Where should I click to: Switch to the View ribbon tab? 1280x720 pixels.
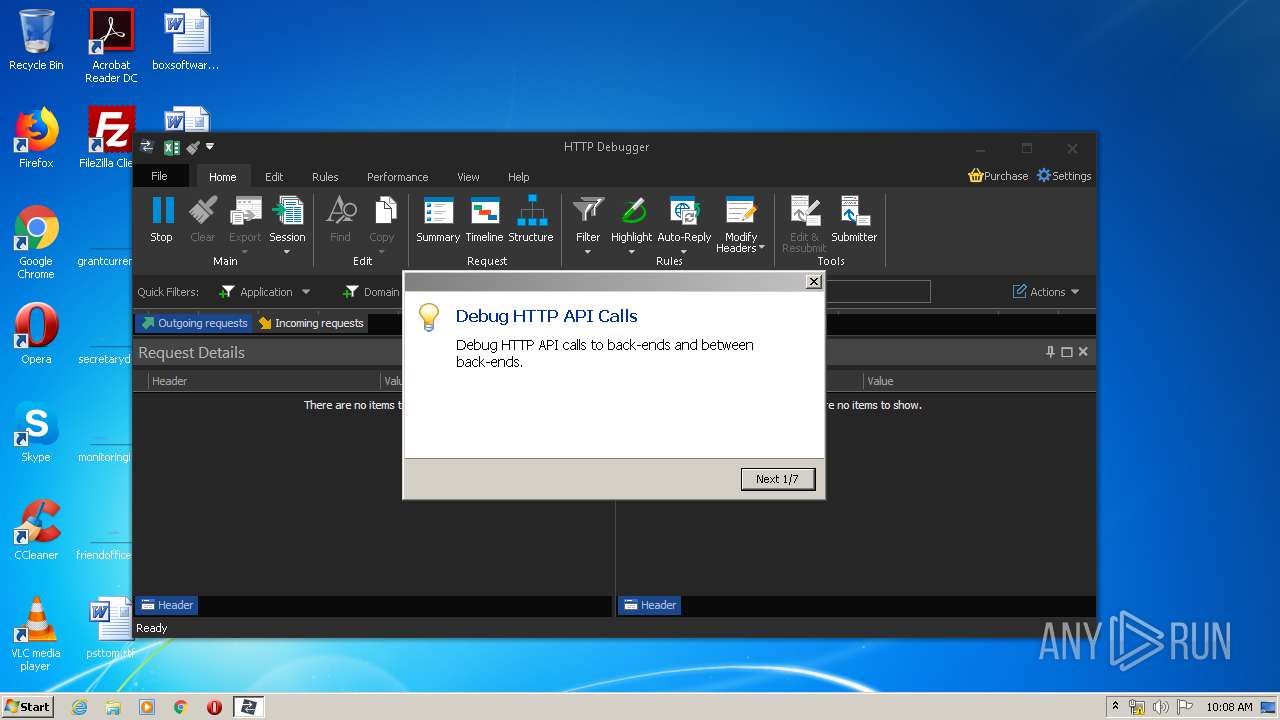(x=468, y=177)
